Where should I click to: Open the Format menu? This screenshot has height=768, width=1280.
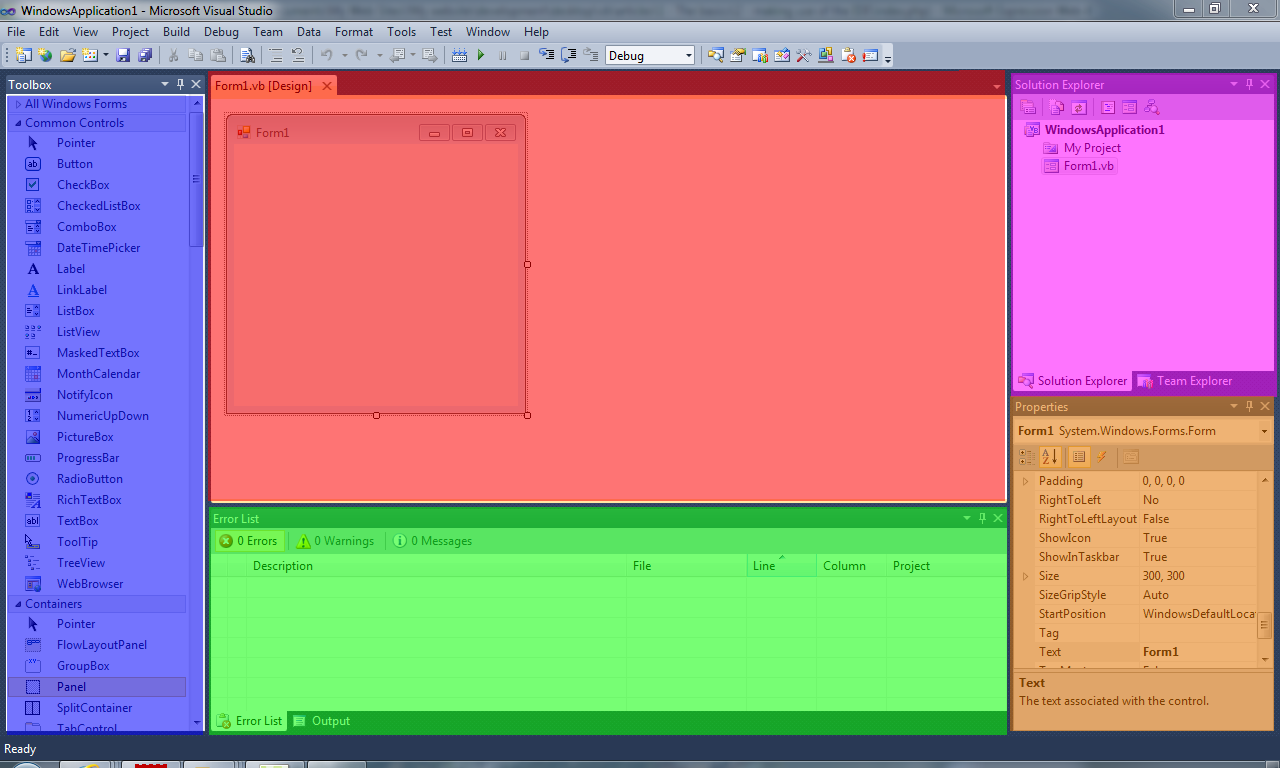click(354, 32)
